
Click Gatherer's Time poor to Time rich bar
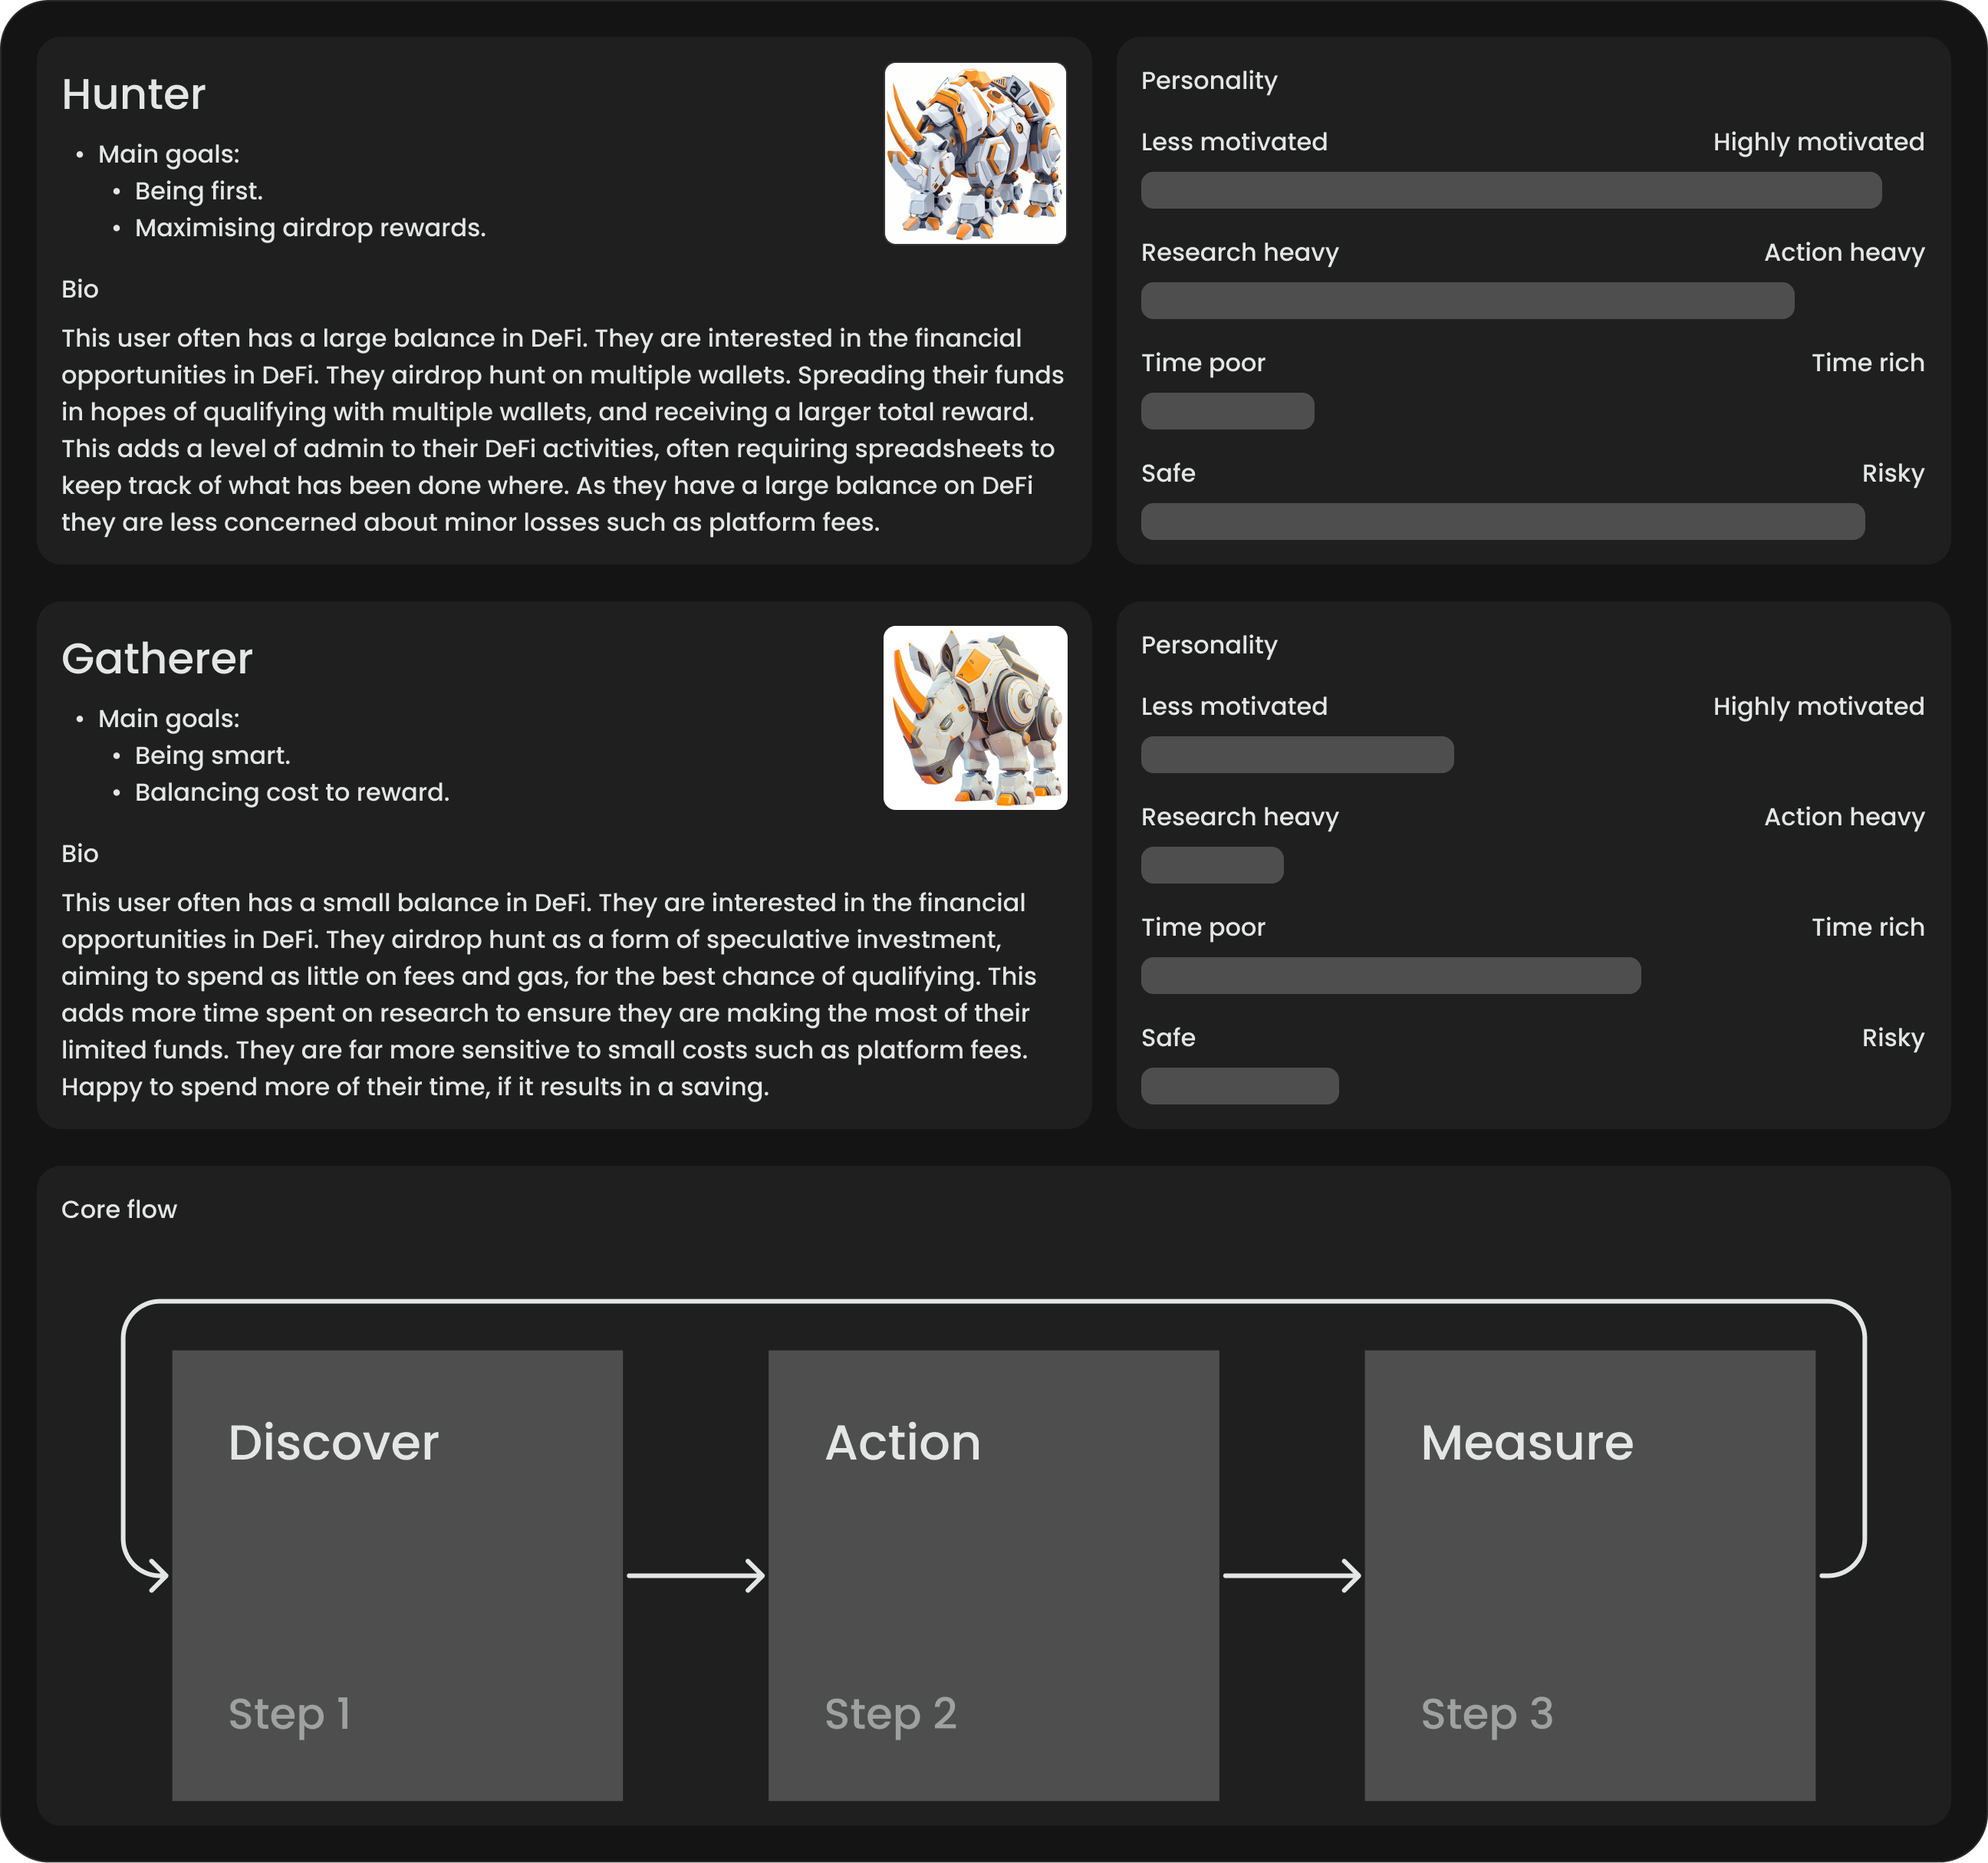coord(1390,975)
